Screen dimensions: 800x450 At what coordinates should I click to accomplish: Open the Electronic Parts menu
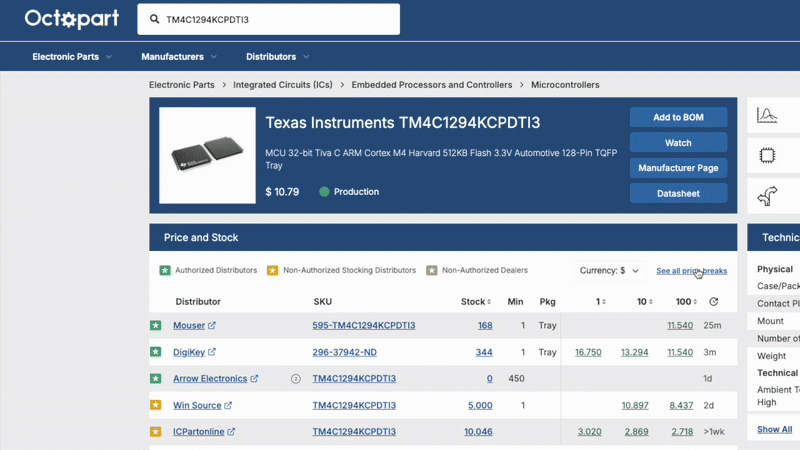[x=65, y=57]
